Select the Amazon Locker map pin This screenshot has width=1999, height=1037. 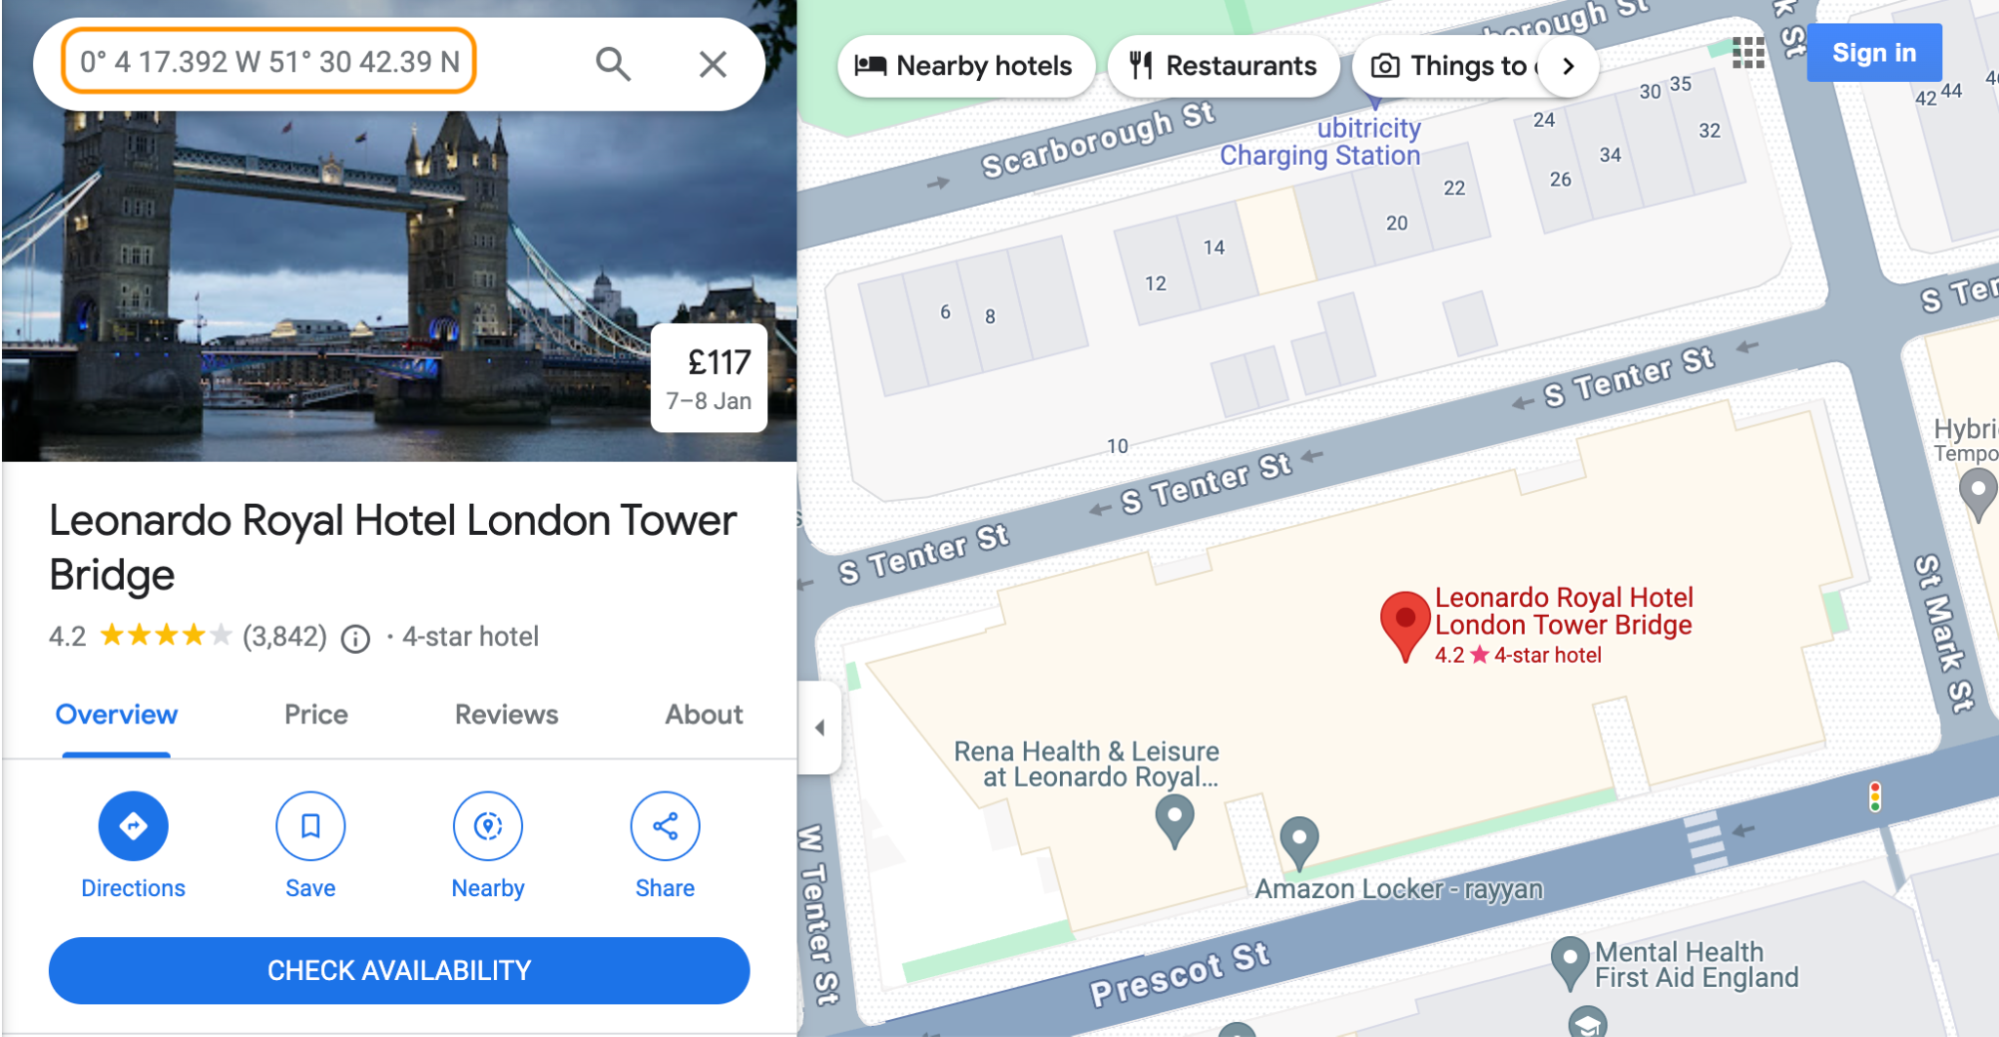(1298, 843)
